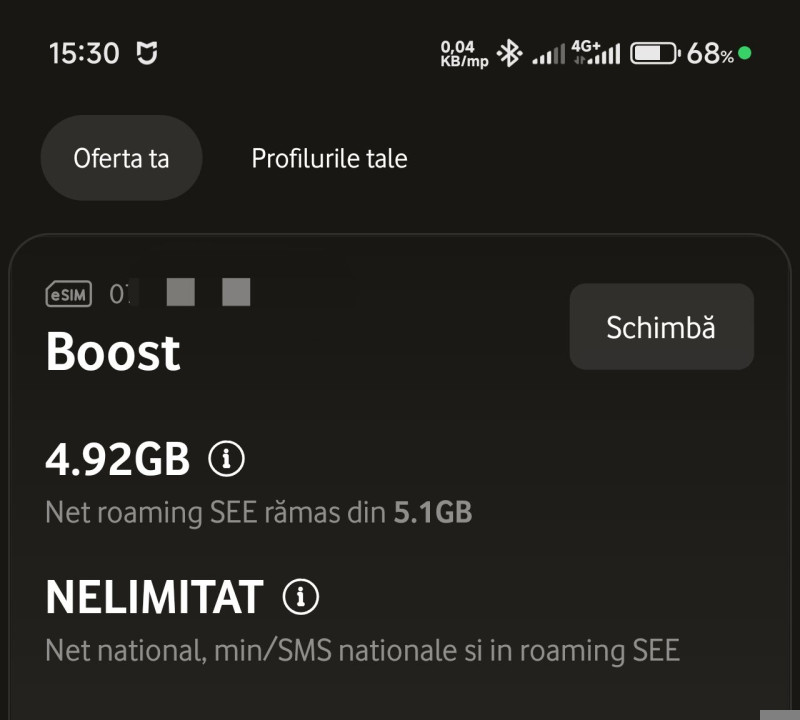Viewport: 800px width, 720px height.
Task: Tap the Boost plan title
Action: (113, 352)
